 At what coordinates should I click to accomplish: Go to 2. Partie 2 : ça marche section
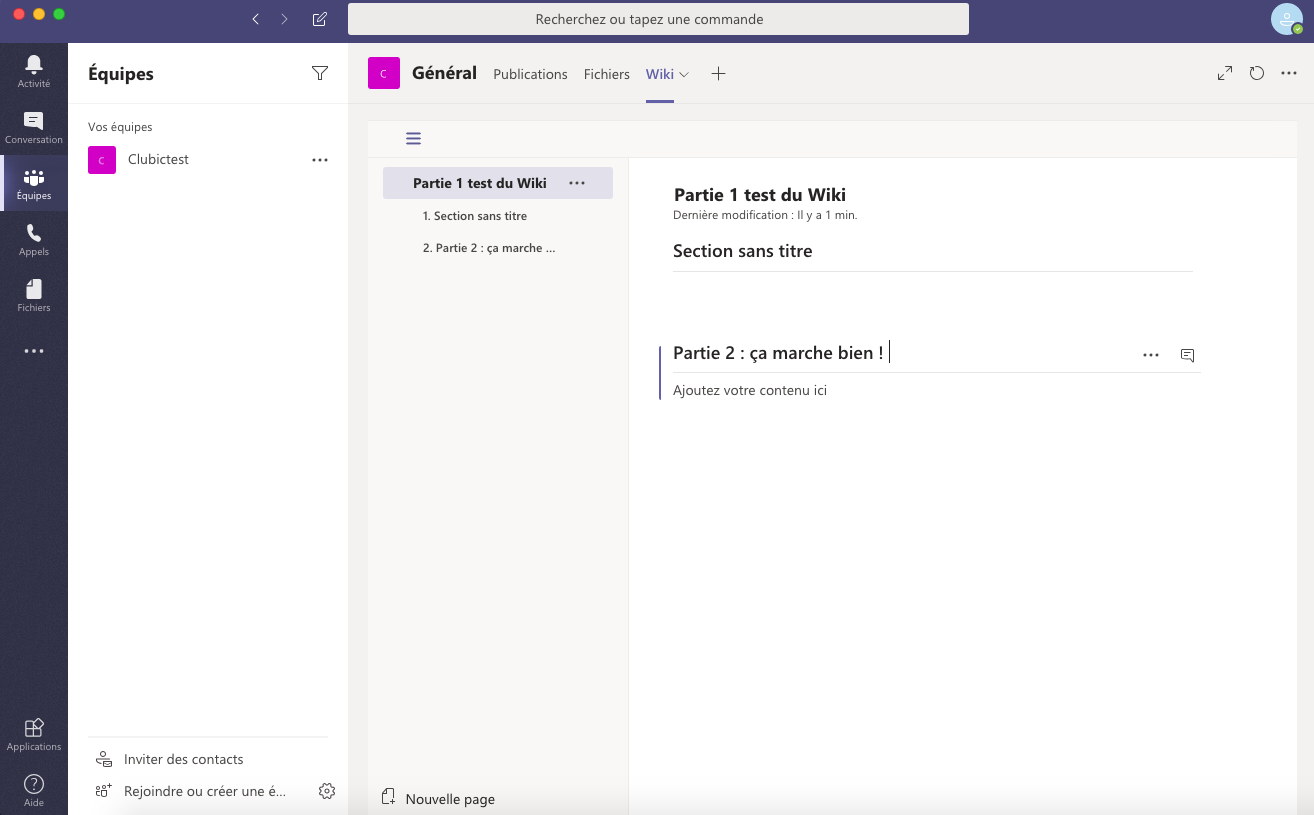tap(489, 248)
